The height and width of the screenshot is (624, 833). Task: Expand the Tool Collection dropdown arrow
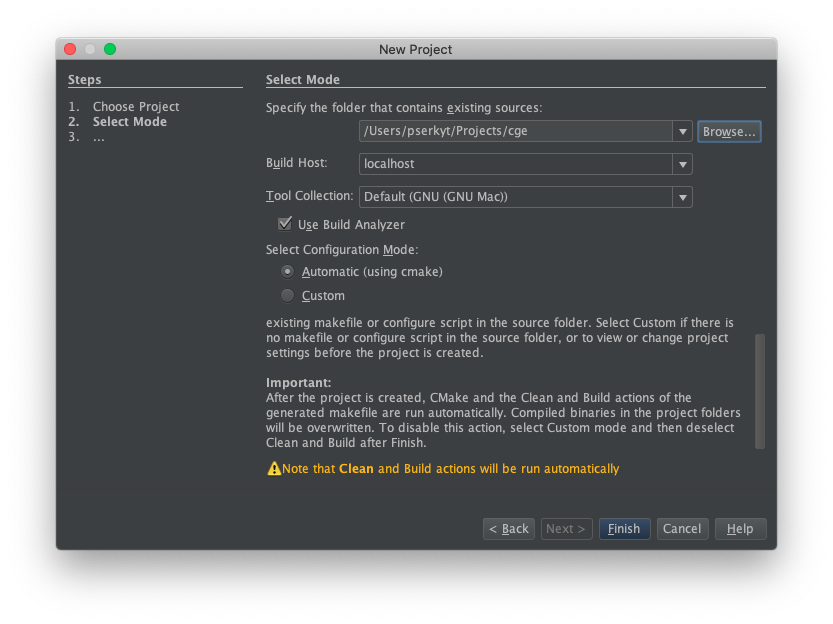683,197
